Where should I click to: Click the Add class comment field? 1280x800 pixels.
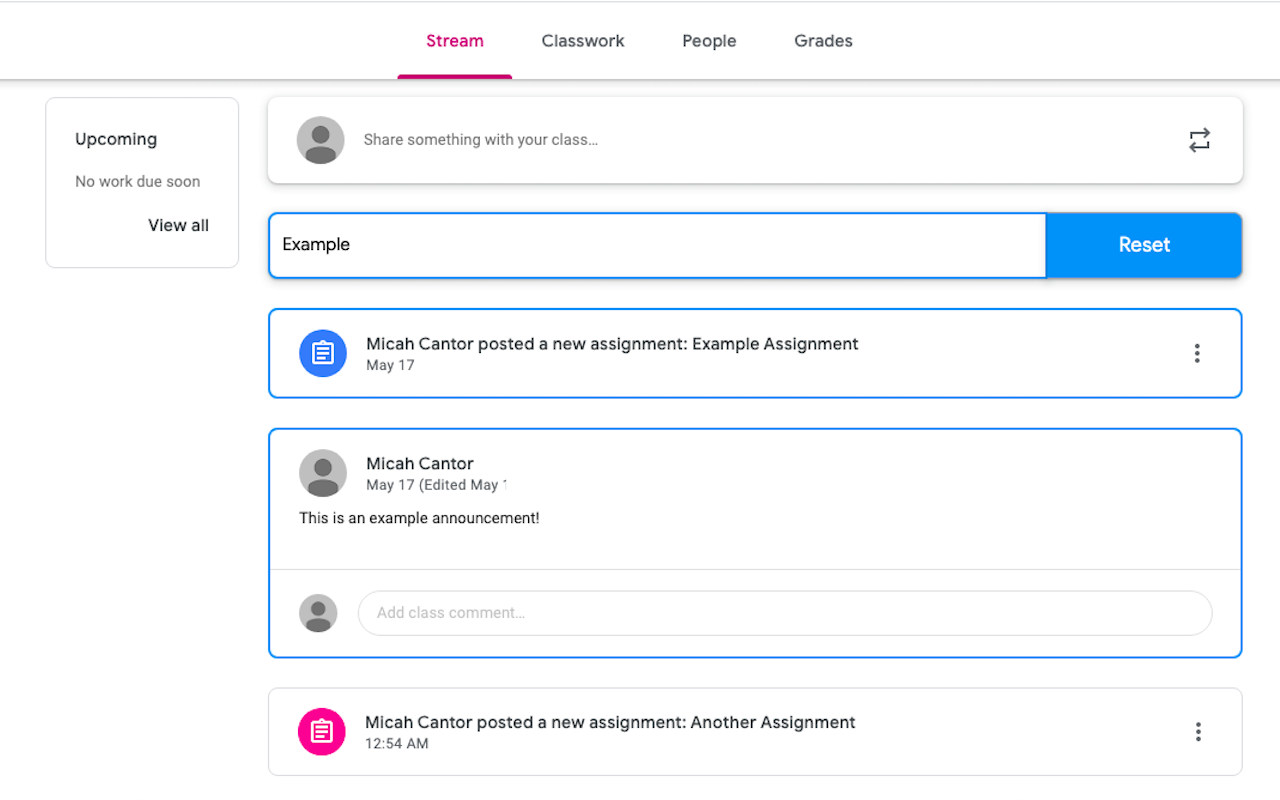point(785,613)
